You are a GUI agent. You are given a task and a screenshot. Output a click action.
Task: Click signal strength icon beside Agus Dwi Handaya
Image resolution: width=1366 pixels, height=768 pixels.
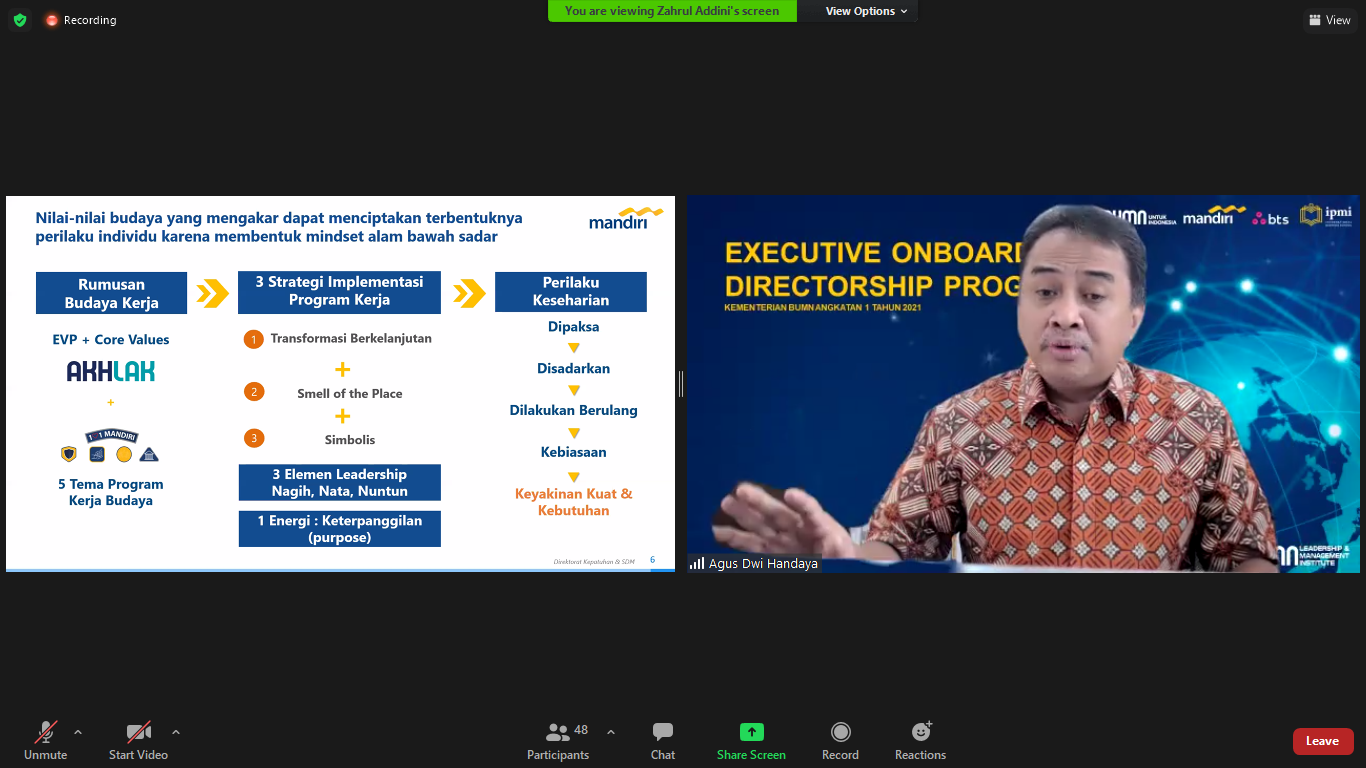pos(697,564)
